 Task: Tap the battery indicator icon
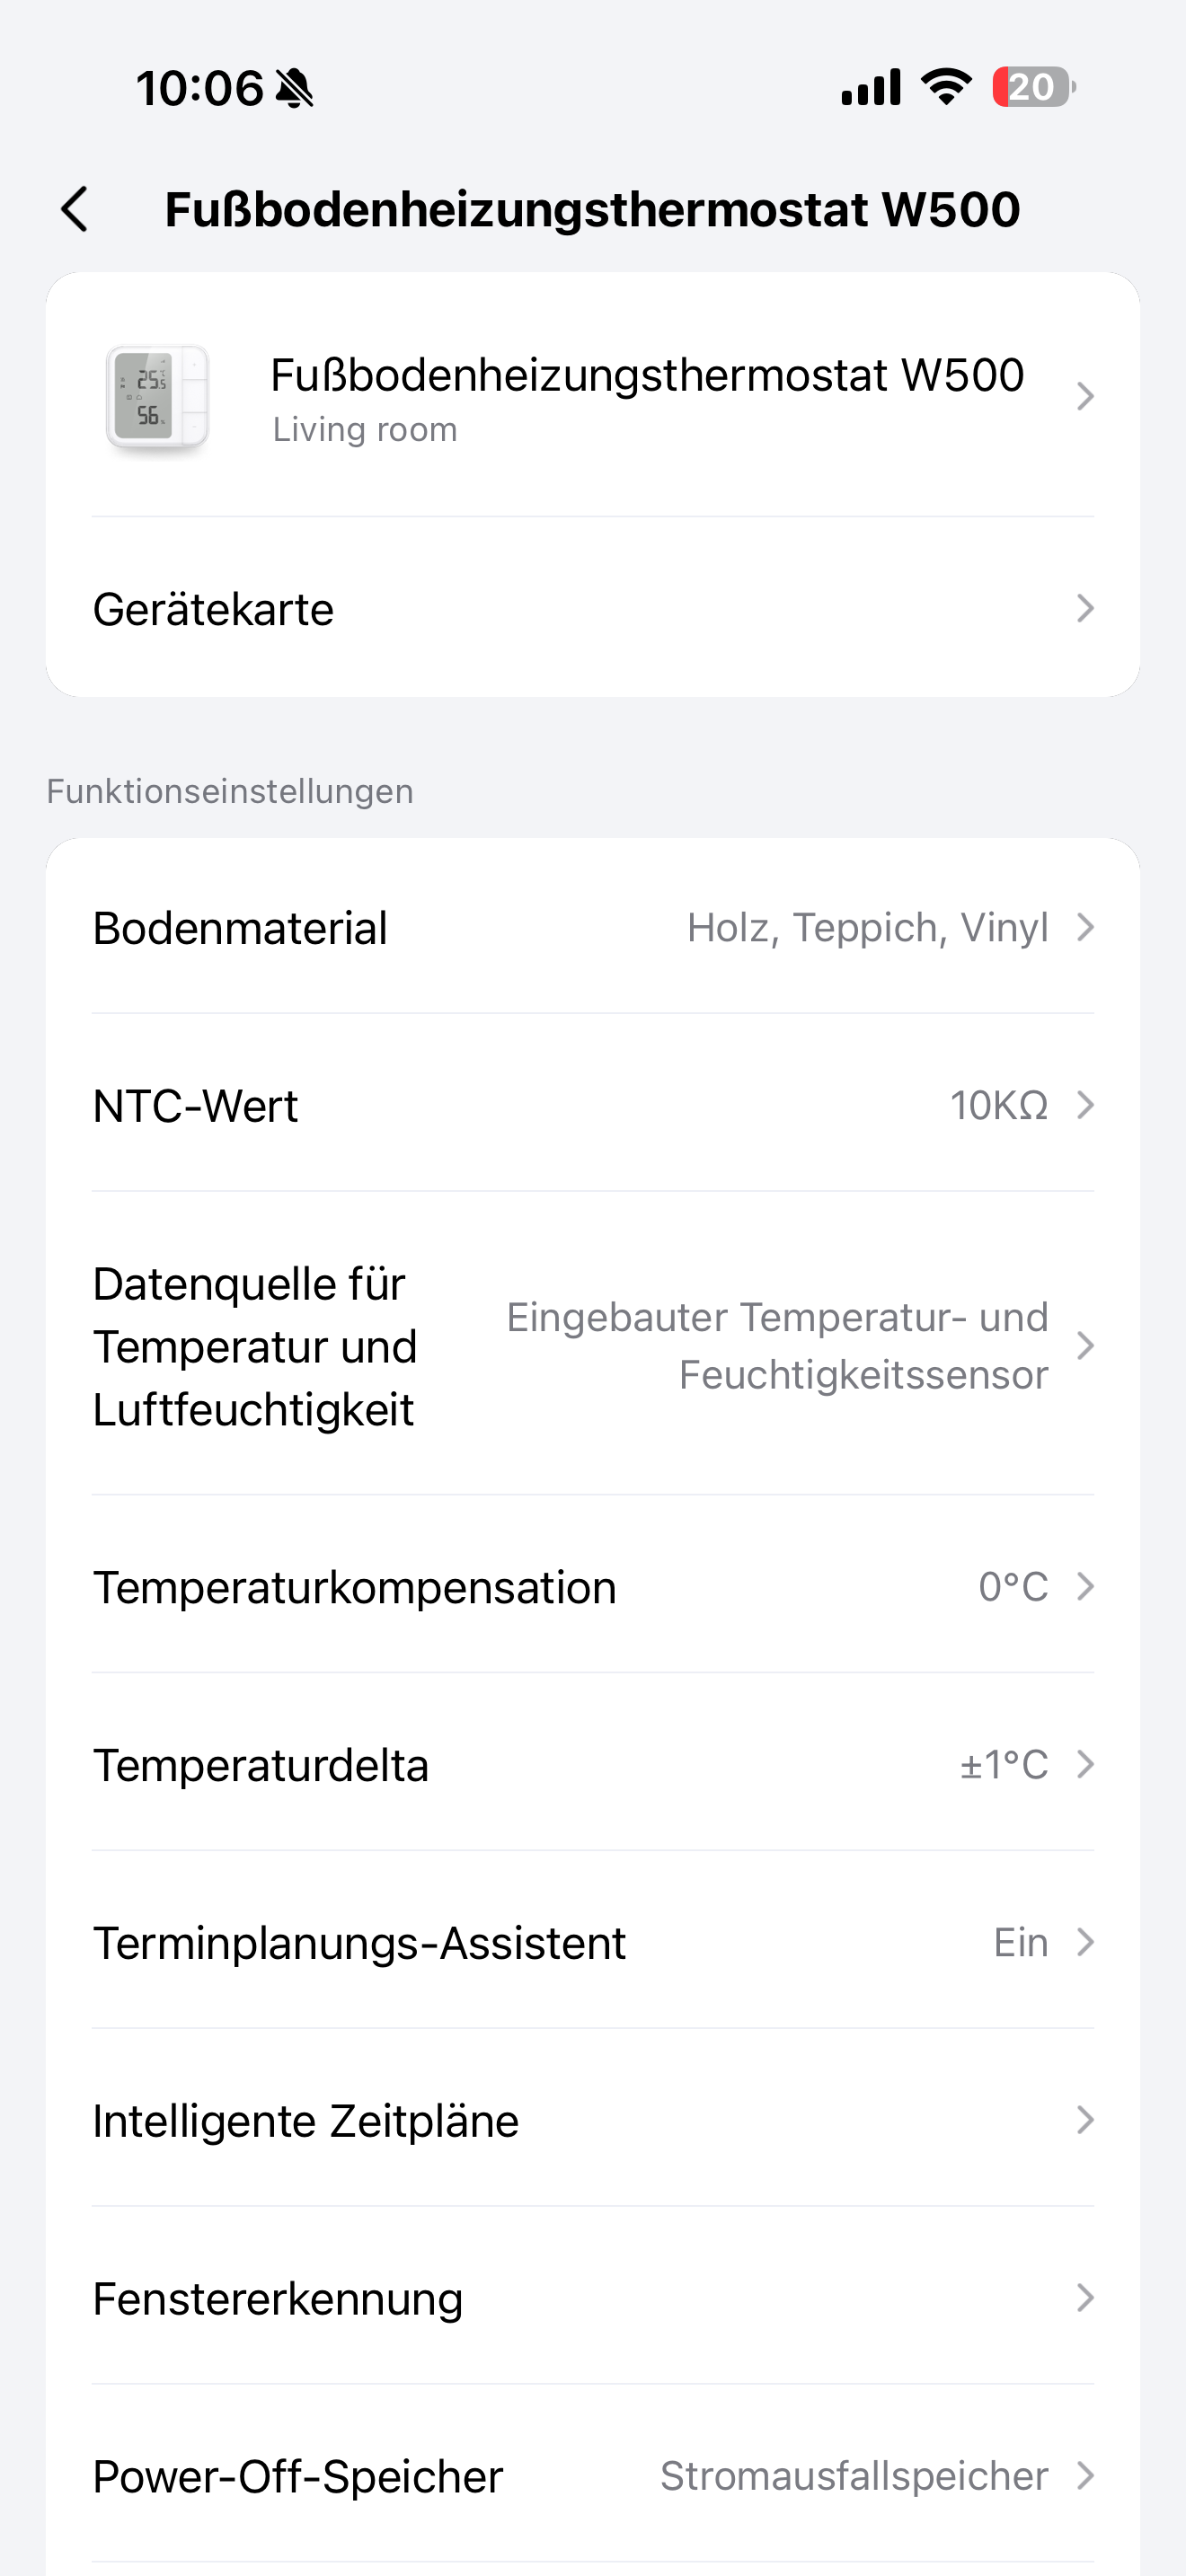click(x=1033, y=88)
